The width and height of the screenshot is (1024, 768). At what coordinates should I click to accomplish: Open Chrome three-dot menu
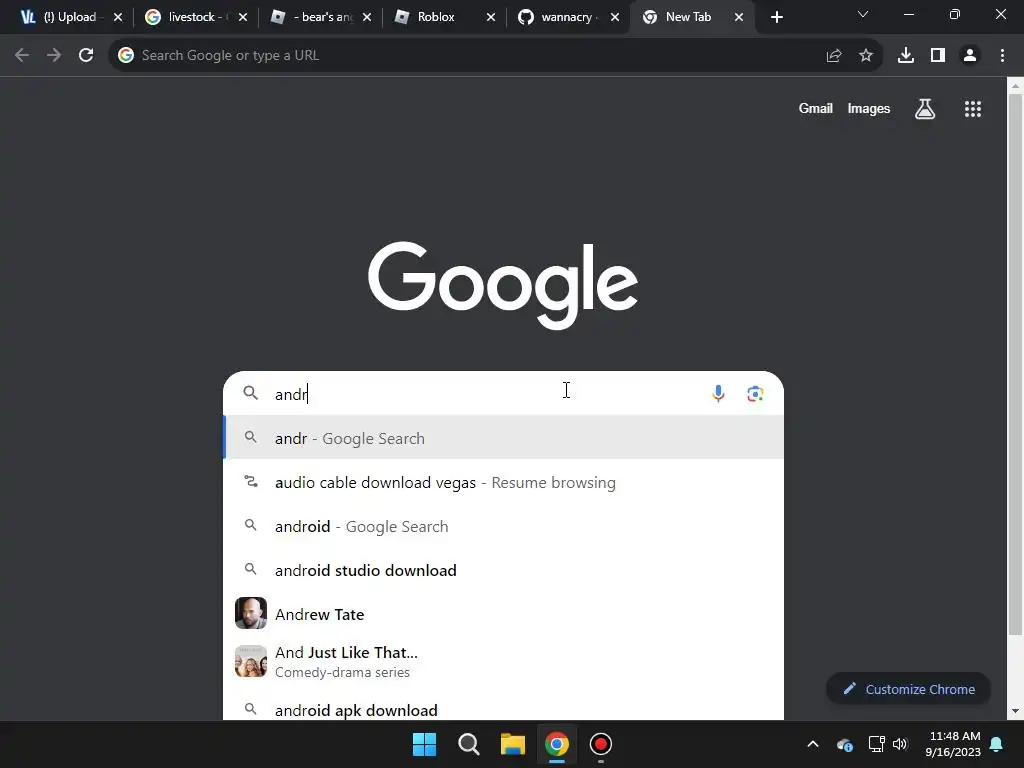click(1002, 56)
